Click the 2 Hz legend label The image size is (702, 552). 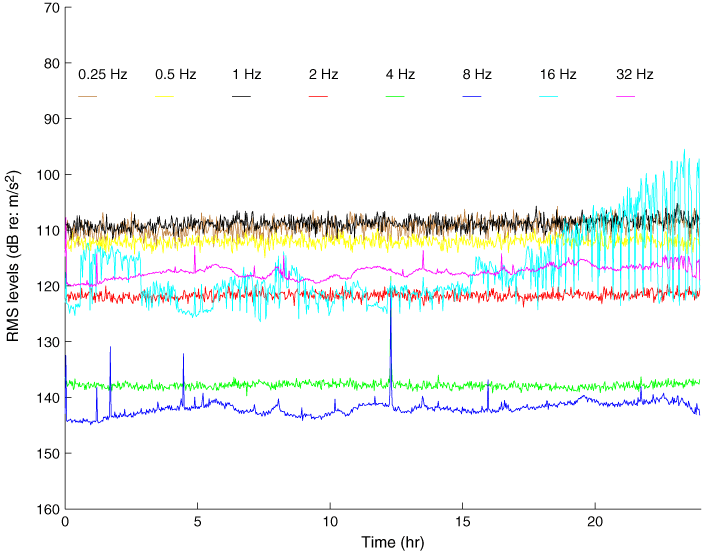tap(324, 74)
